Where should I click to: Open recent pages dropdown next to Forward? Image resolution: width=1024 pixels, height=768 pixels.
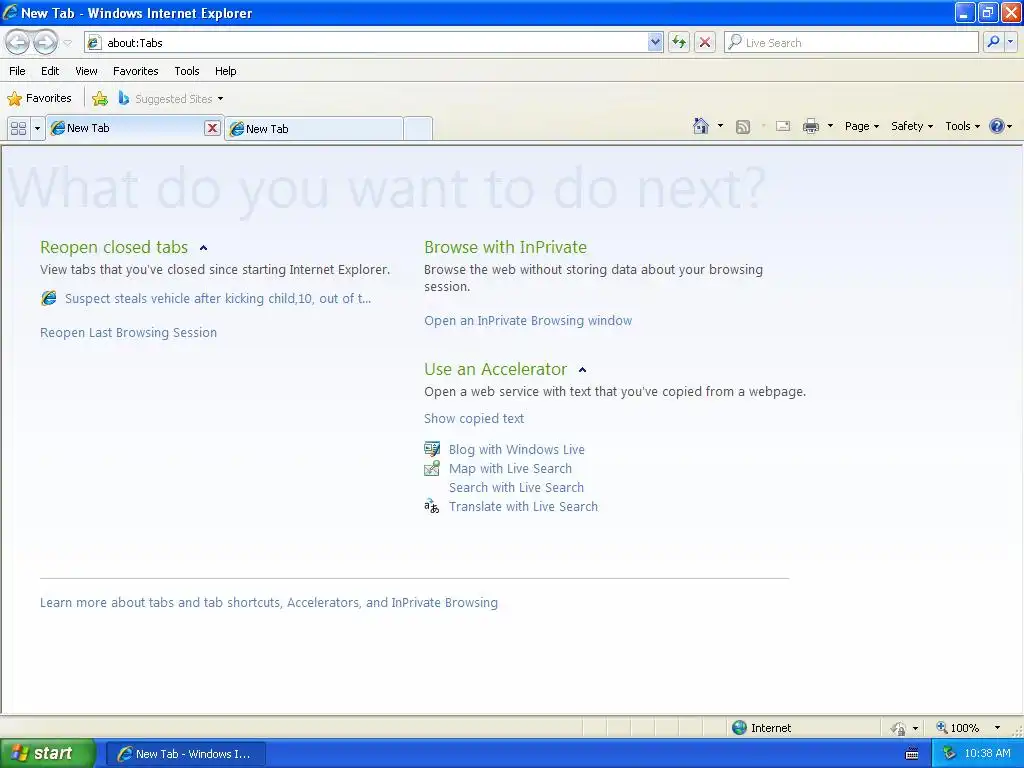pyautogui.click(x=68, y=43)
